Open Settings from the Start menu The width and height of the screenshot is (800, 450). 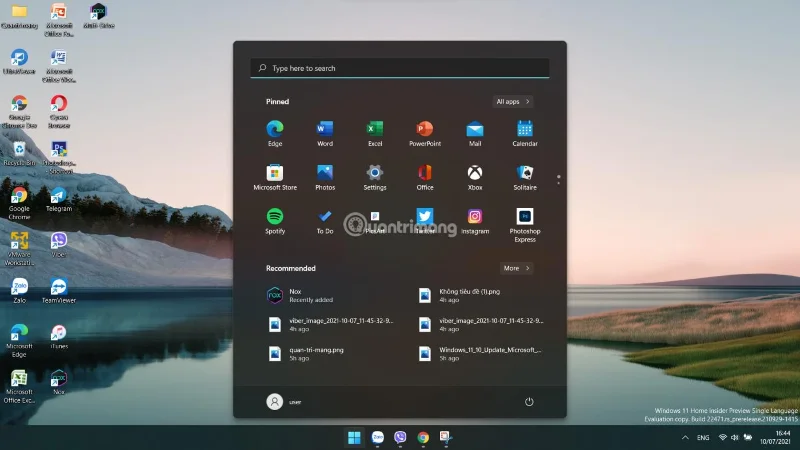374,177
